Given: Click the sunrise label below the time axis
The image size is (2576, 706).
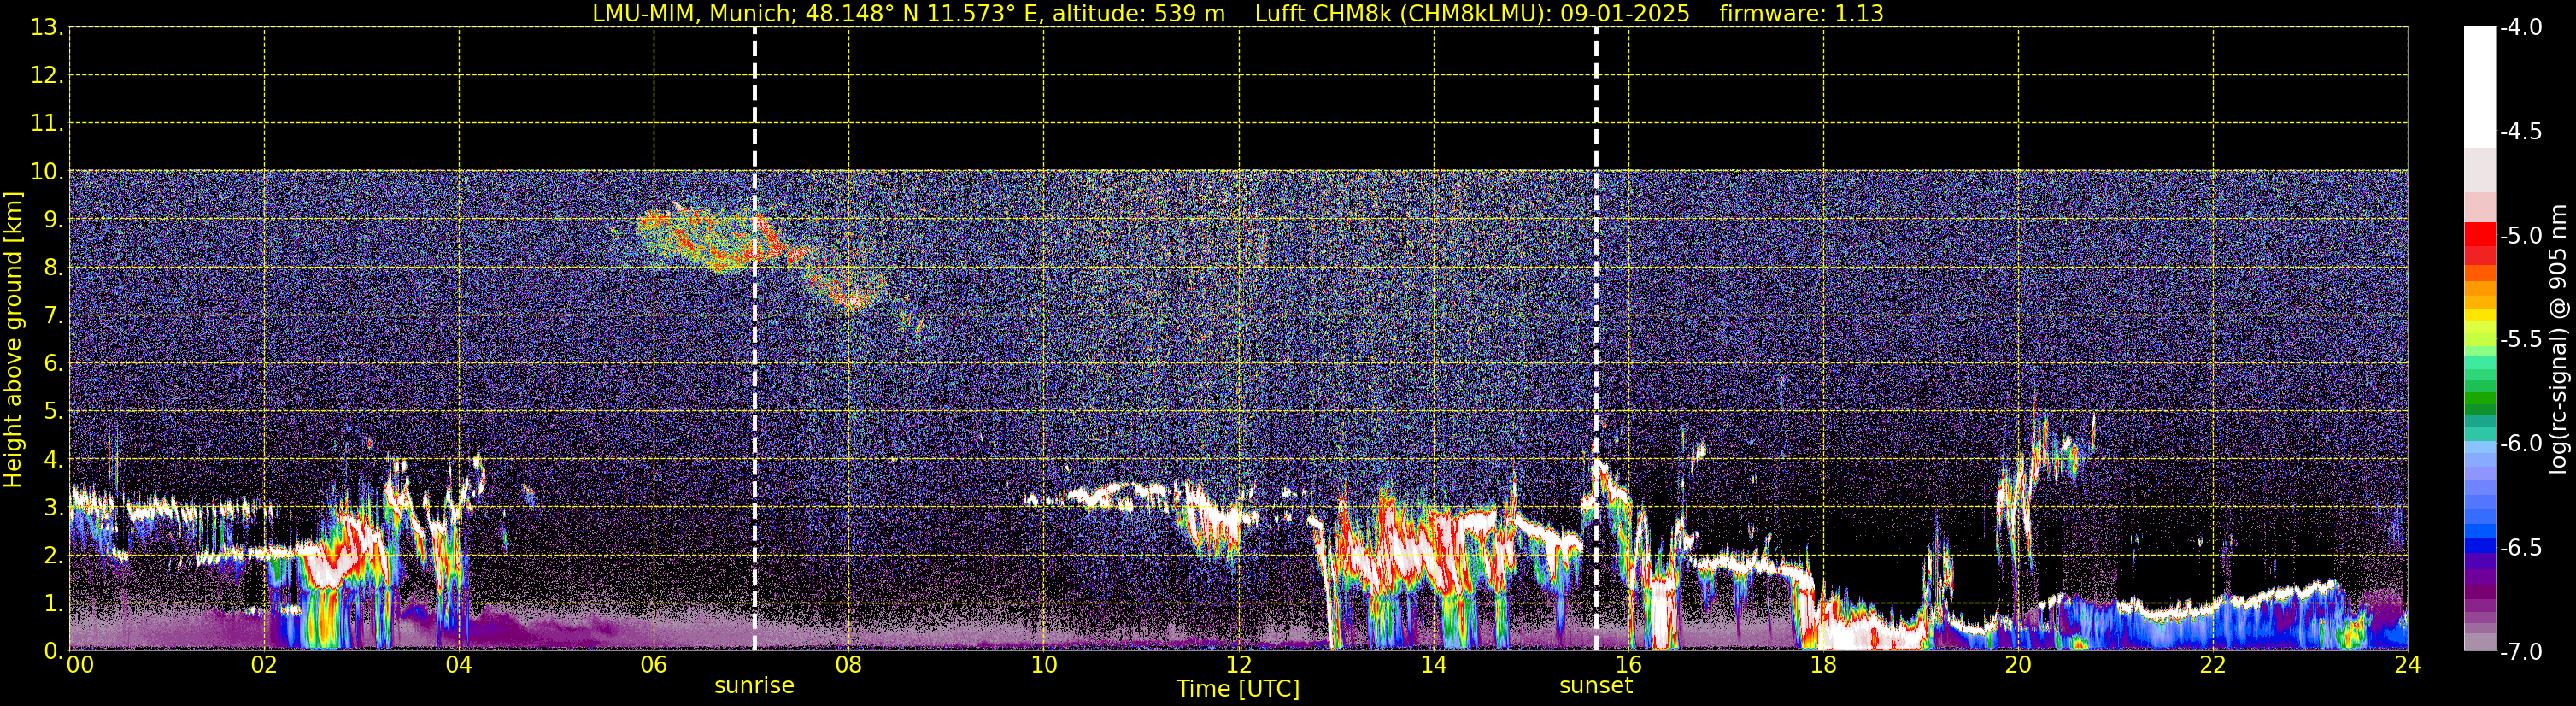Looking at the screenshot, I should coord(754,686).
